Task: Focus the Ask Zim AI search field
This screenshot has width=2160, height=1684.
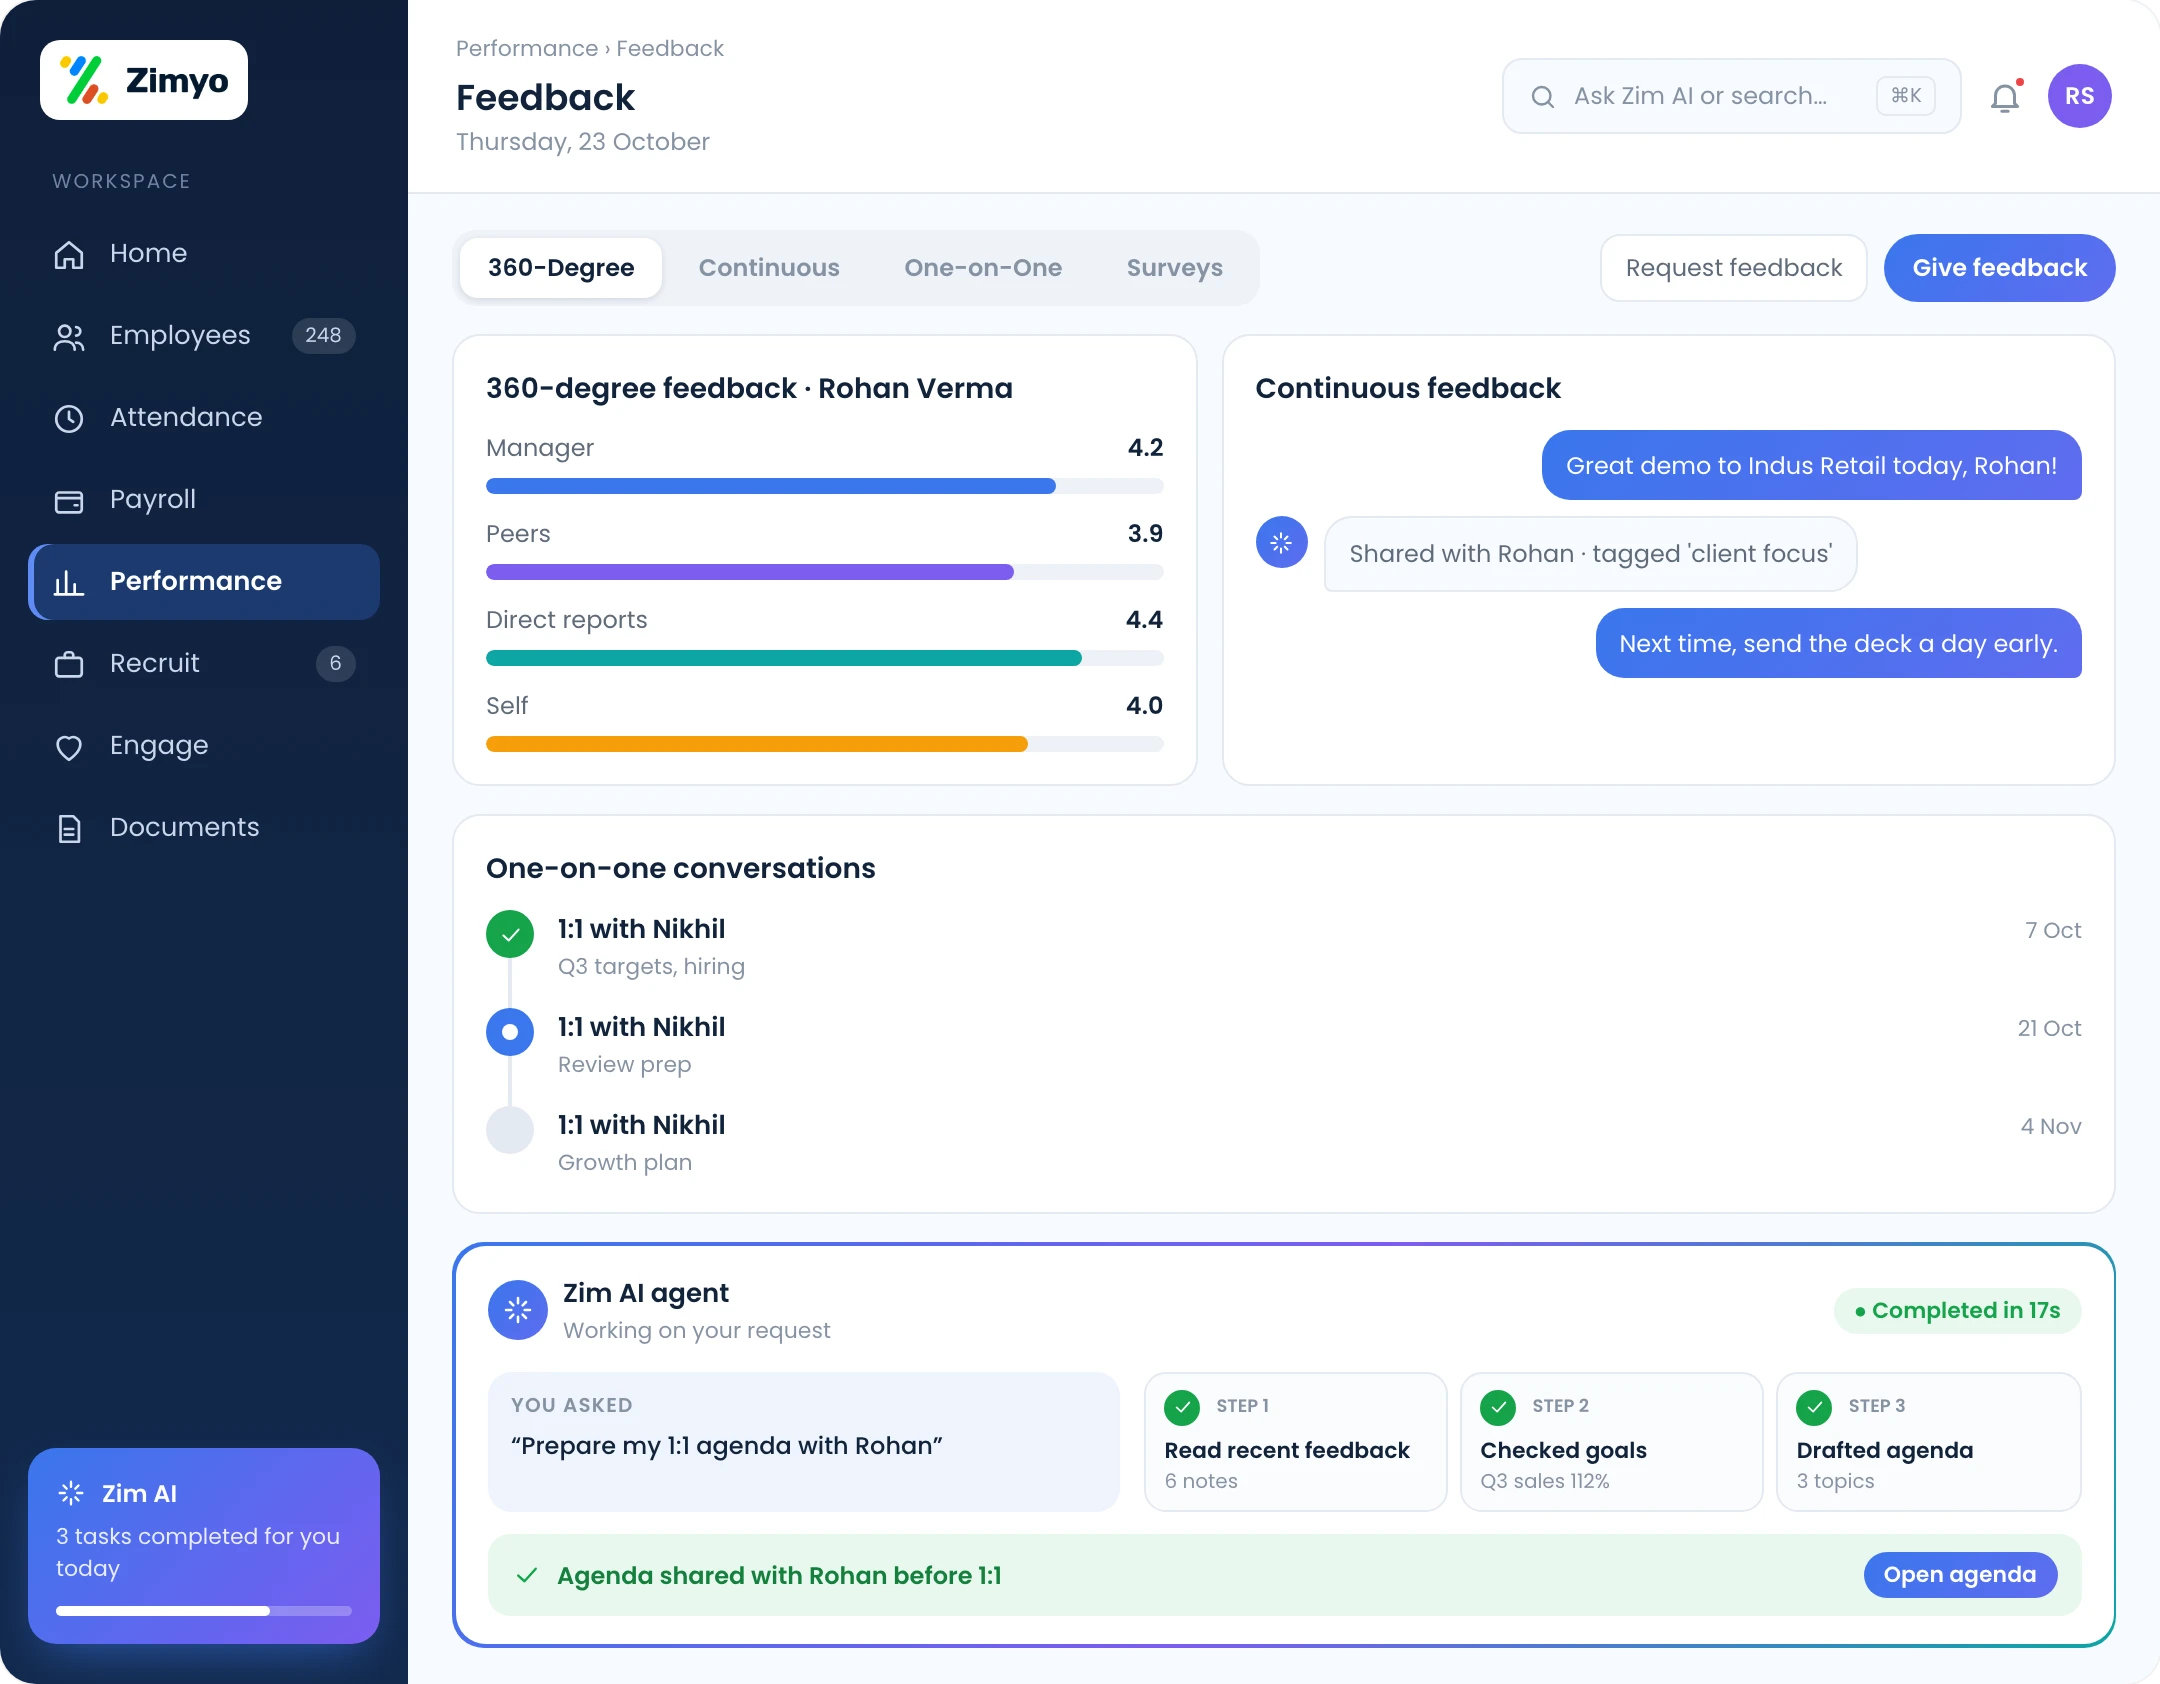Action: click(x=1732, y=96)
